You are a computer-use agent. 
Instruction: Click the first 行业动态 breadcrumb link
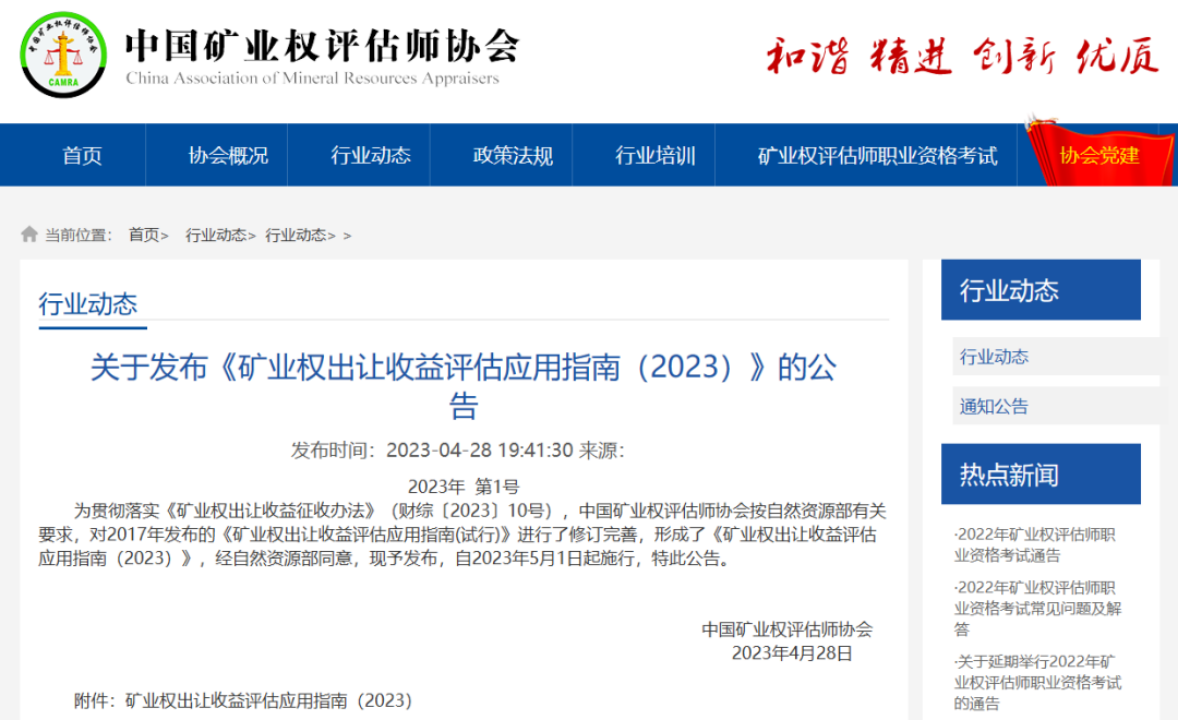216,235
